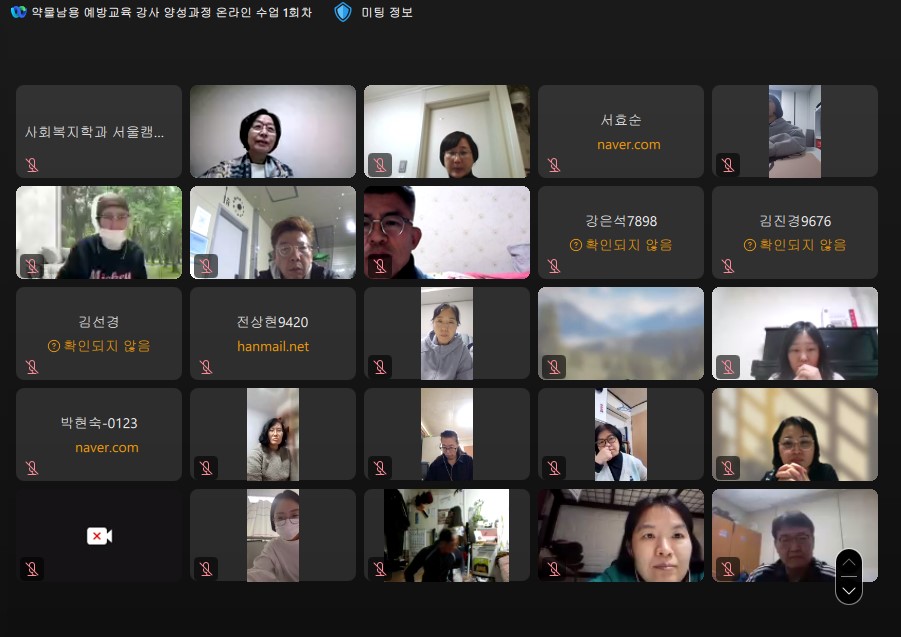Viewport: 901px width, 637px height.
Task: Select video tile of person bending in room
Action: [x=446, y=535]
